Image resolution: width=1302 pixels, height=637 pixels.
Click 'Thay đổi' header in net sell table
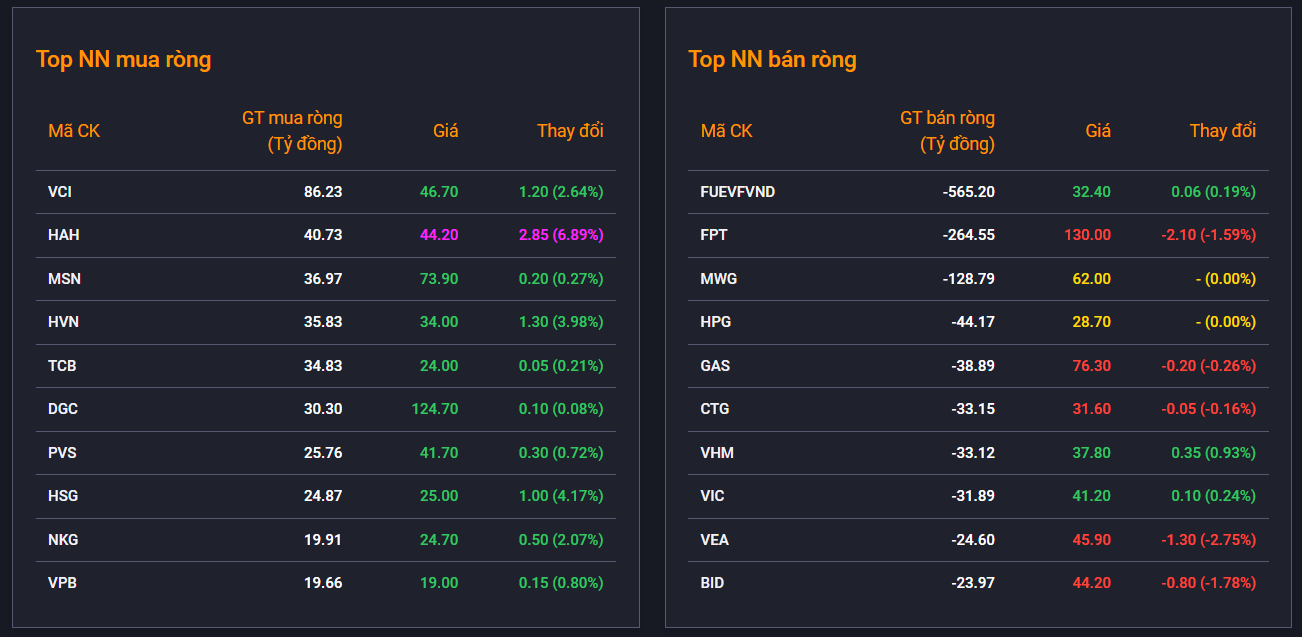[x=1223, y=131]
